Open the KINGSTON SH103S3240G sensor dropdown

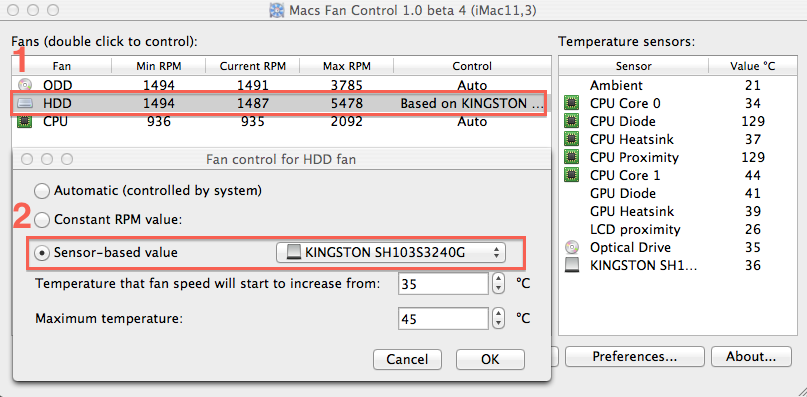(x=391, y=253)
